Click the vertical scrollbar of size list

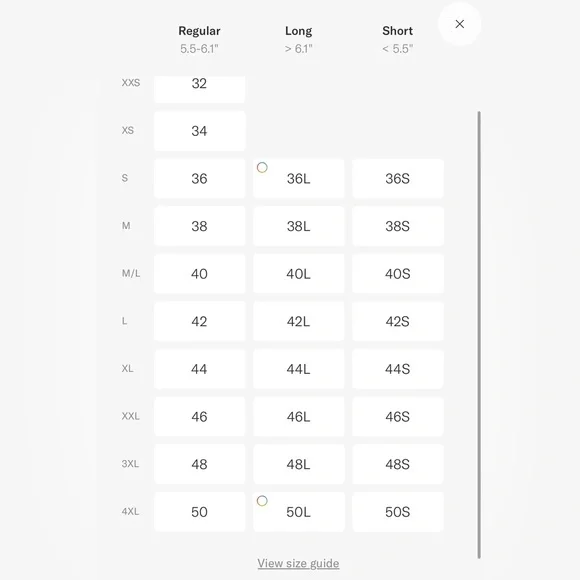pos(479,335)
